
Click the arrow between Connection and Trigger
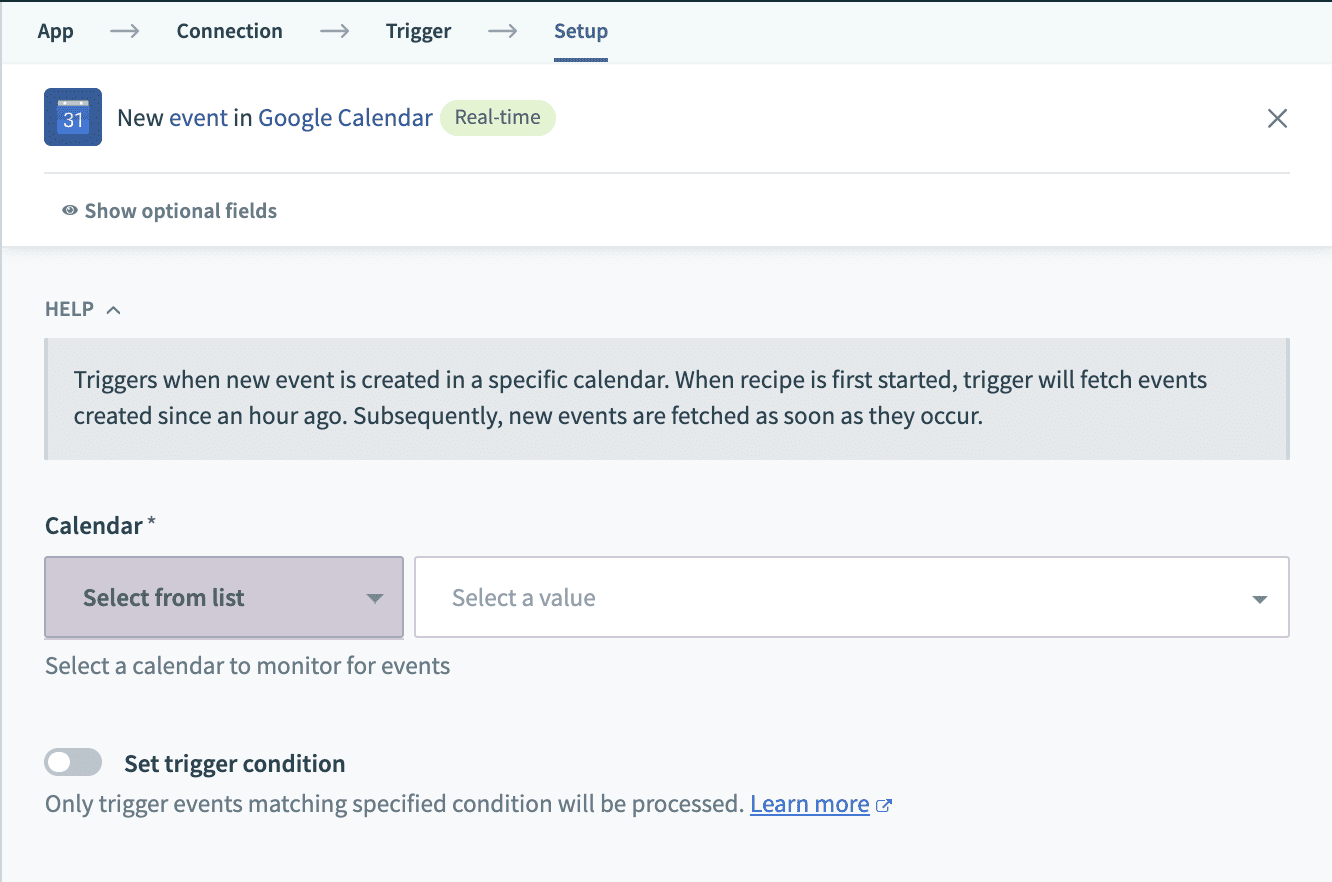coord(334,31)
